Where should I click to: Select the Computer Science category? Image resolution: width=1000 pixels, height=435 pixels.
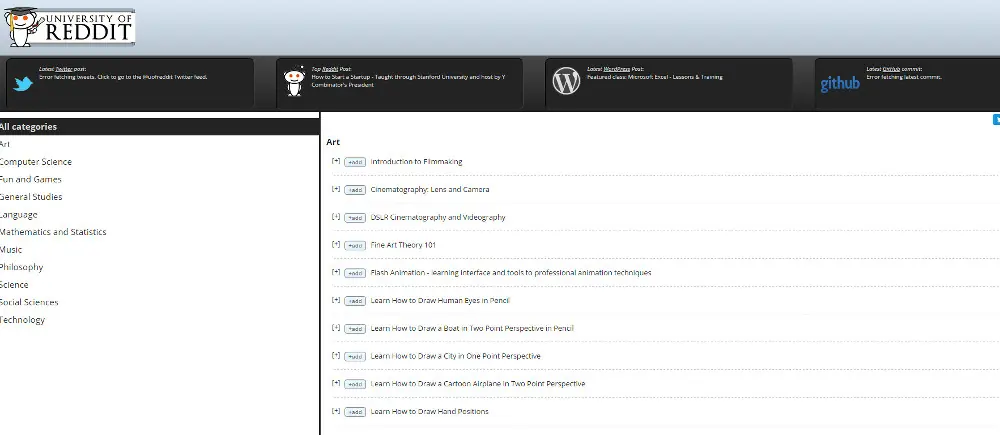pyautogui.click(x=36, y=162)
